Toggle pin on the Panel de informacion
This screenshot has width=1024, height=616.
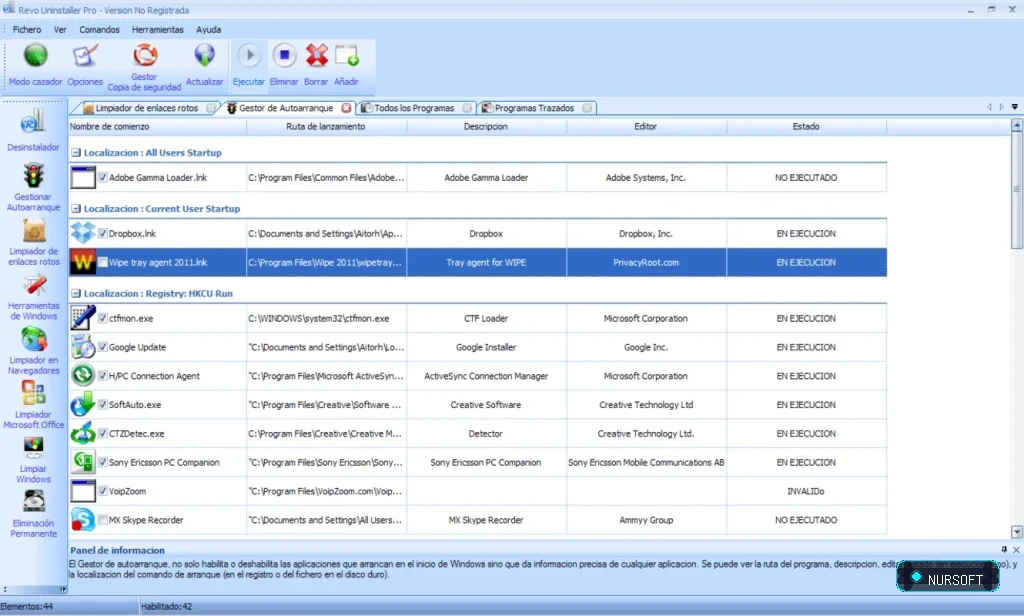(x=1004, y=549)
